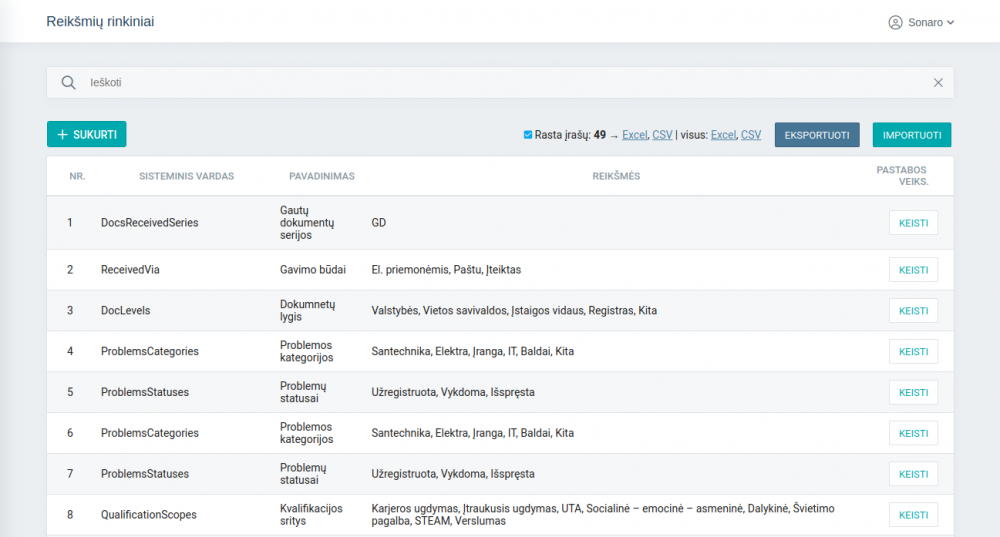1000x537 pixels.
Task: Toggle the 'Rasta įrašų' checkbox
Action: [528, 135]
